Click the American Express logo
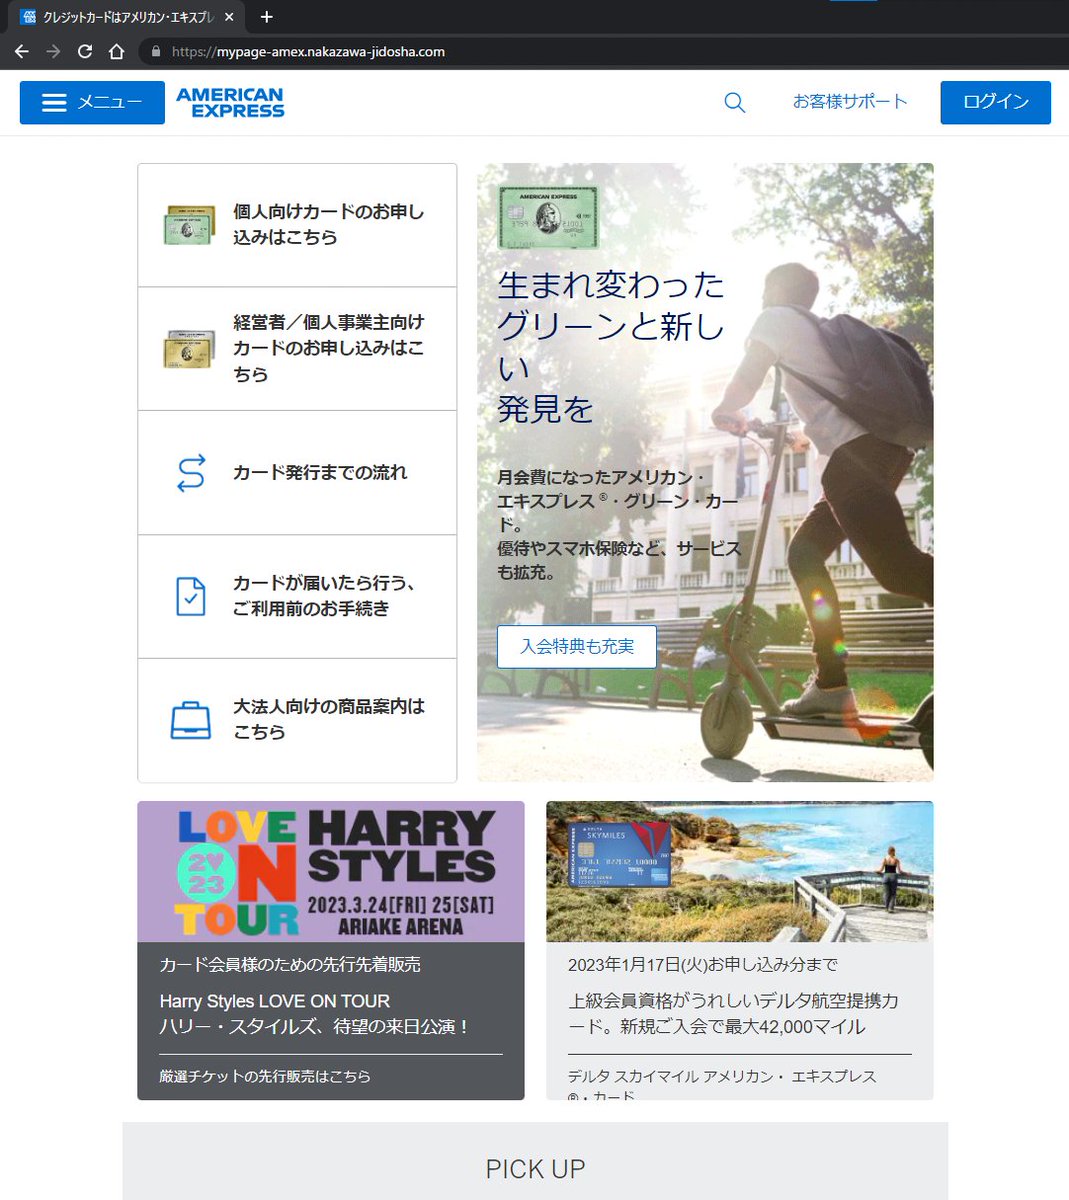1069x1200 pixels. 230,102
